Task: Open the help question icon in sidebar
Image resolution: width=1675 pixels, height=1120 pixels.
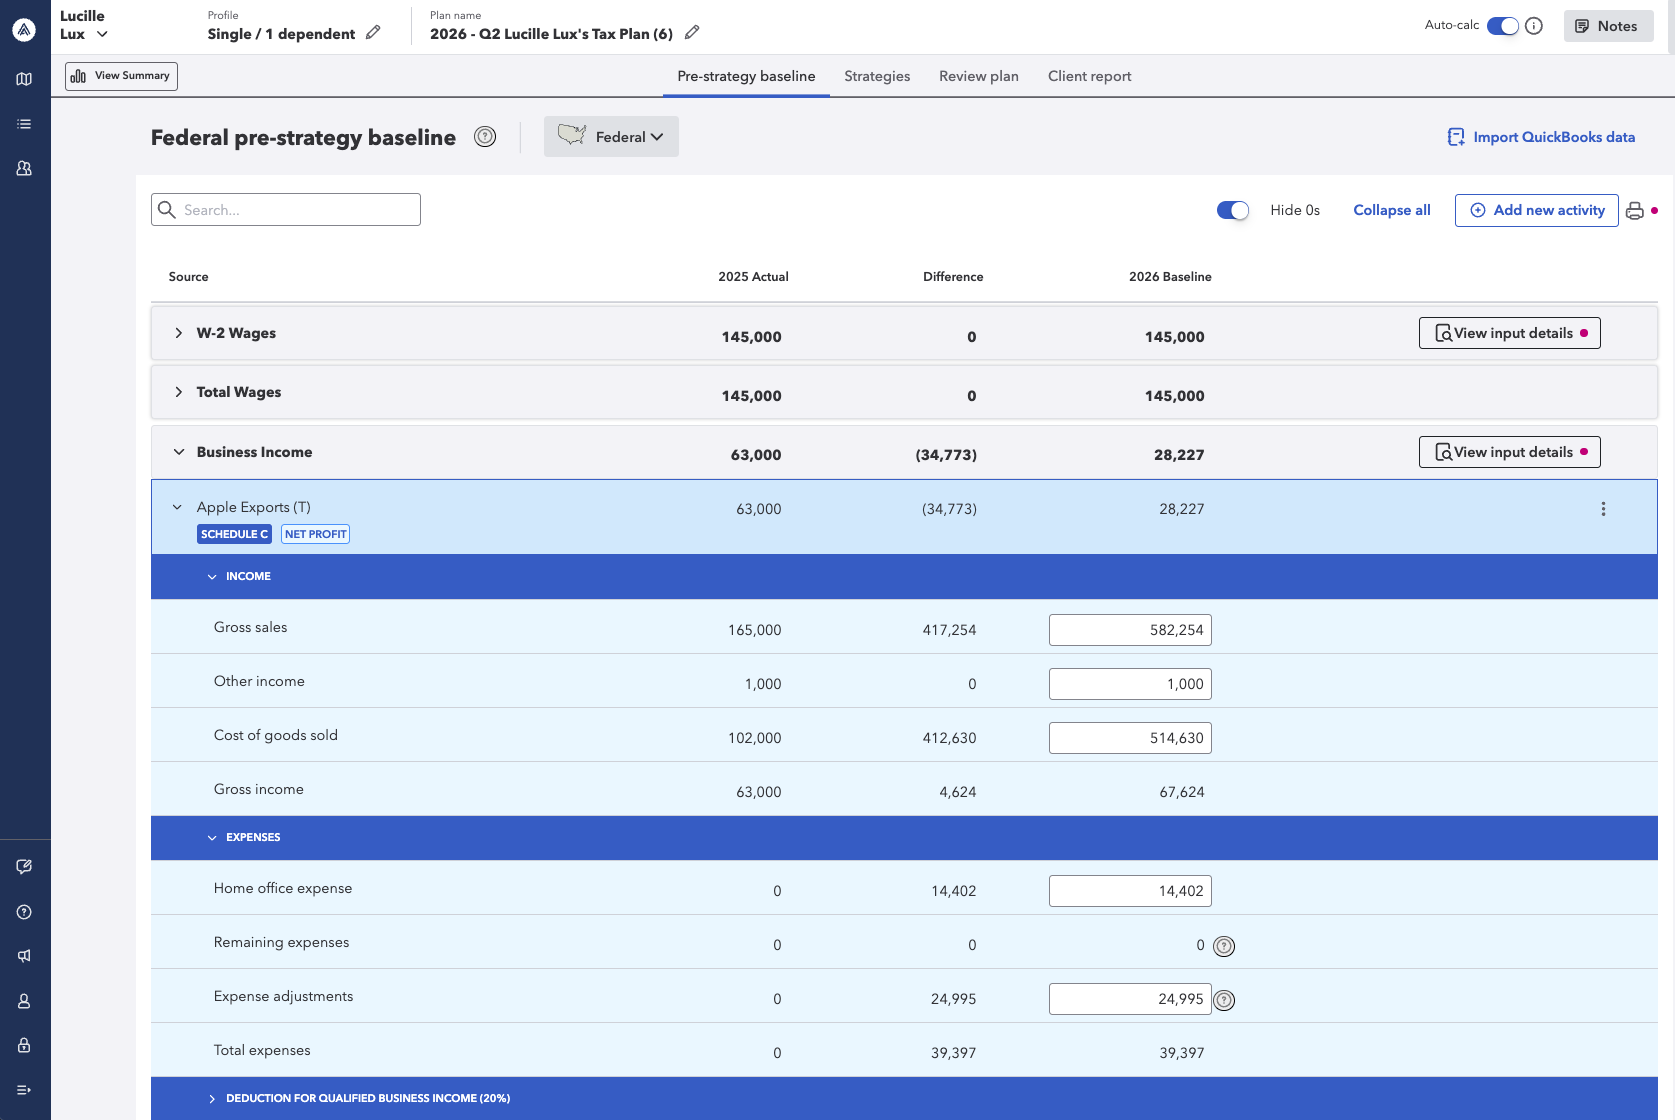Action: [24, 912]
